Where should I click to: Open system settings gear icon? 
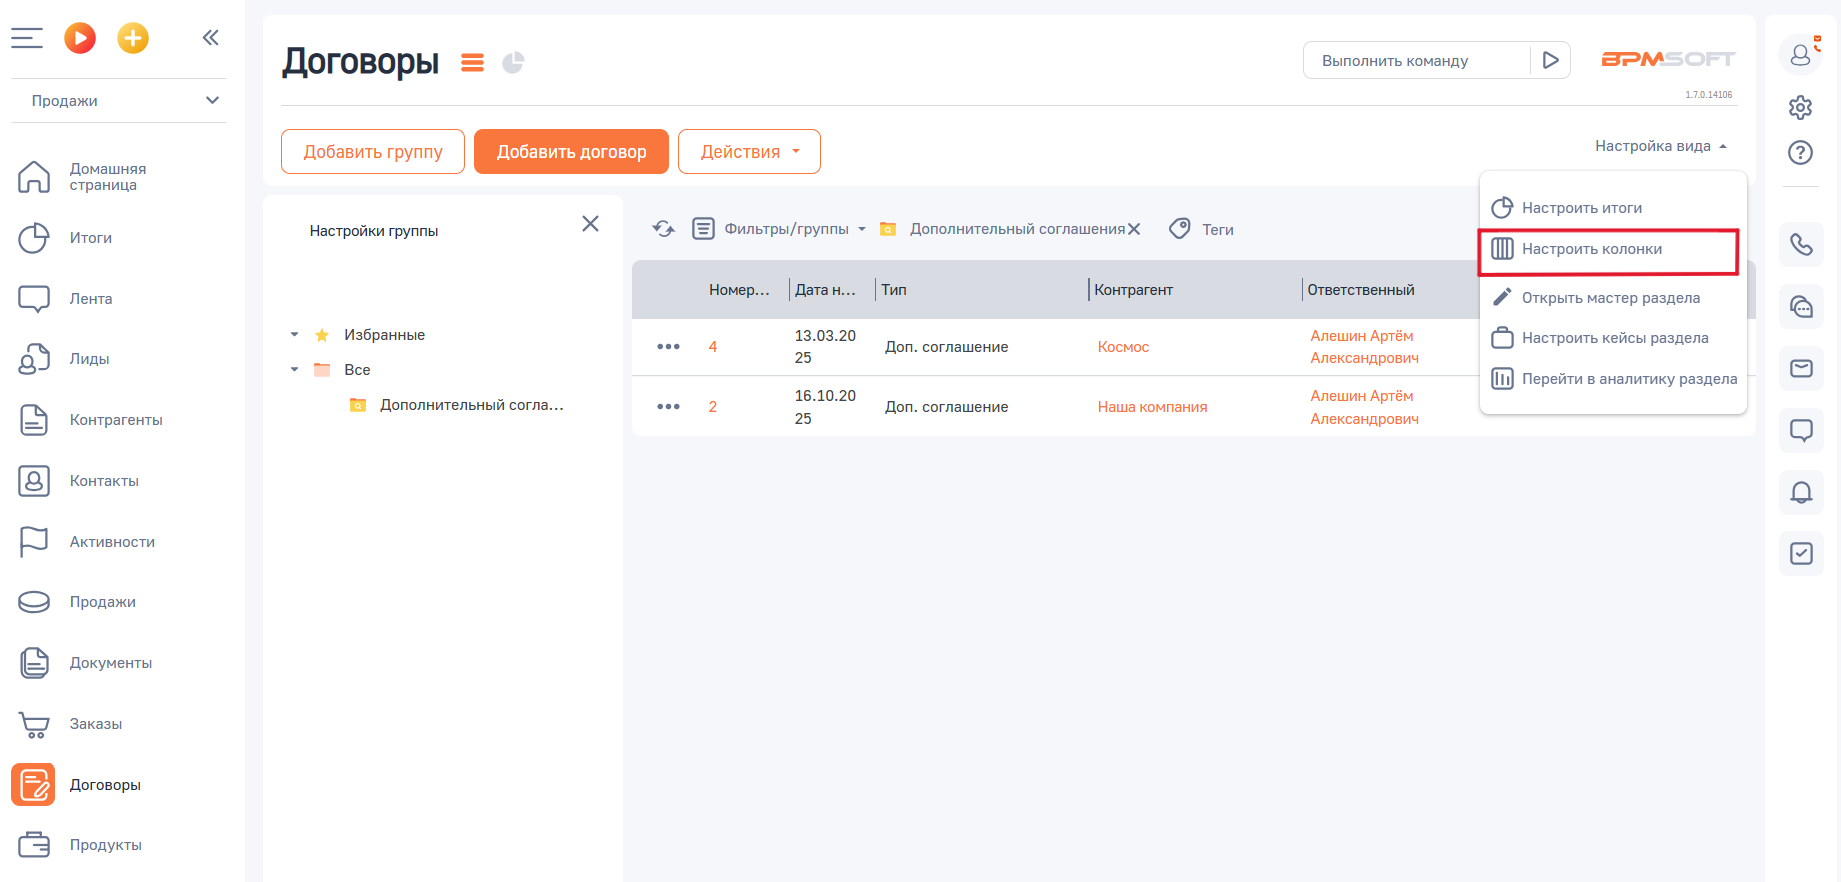pos(1800,107)
